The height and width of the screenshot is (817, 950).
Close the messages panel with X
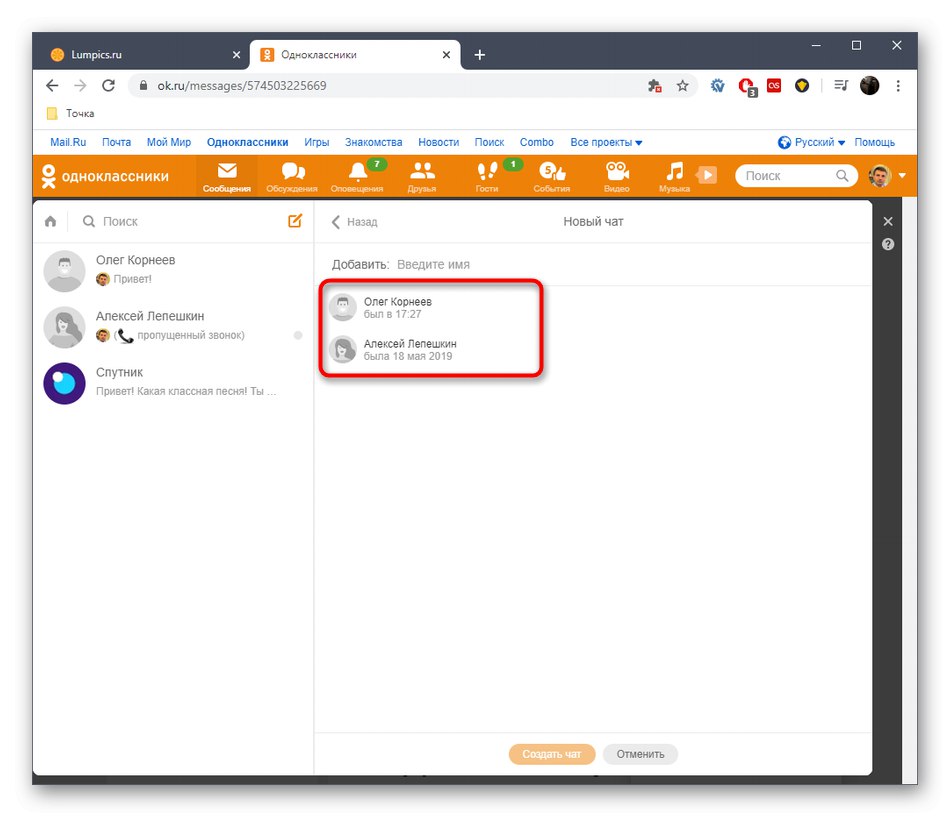(x=888, y=221)
